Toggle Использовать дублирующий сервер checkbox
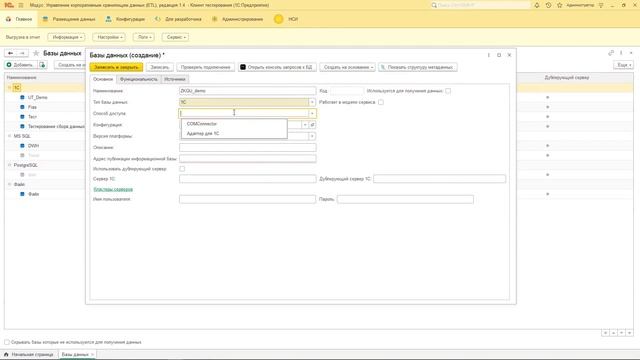Screen dimensions: 640x360 182,169
